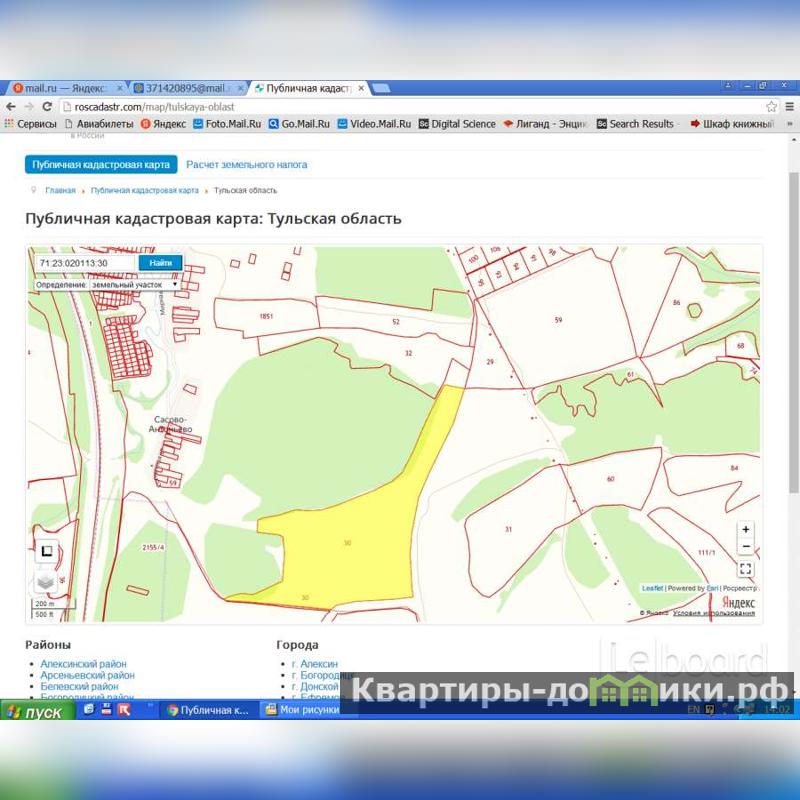The height and width of the screenshot is (800, 800).
Task: Click the browser address bar
Action: point(400,107)
